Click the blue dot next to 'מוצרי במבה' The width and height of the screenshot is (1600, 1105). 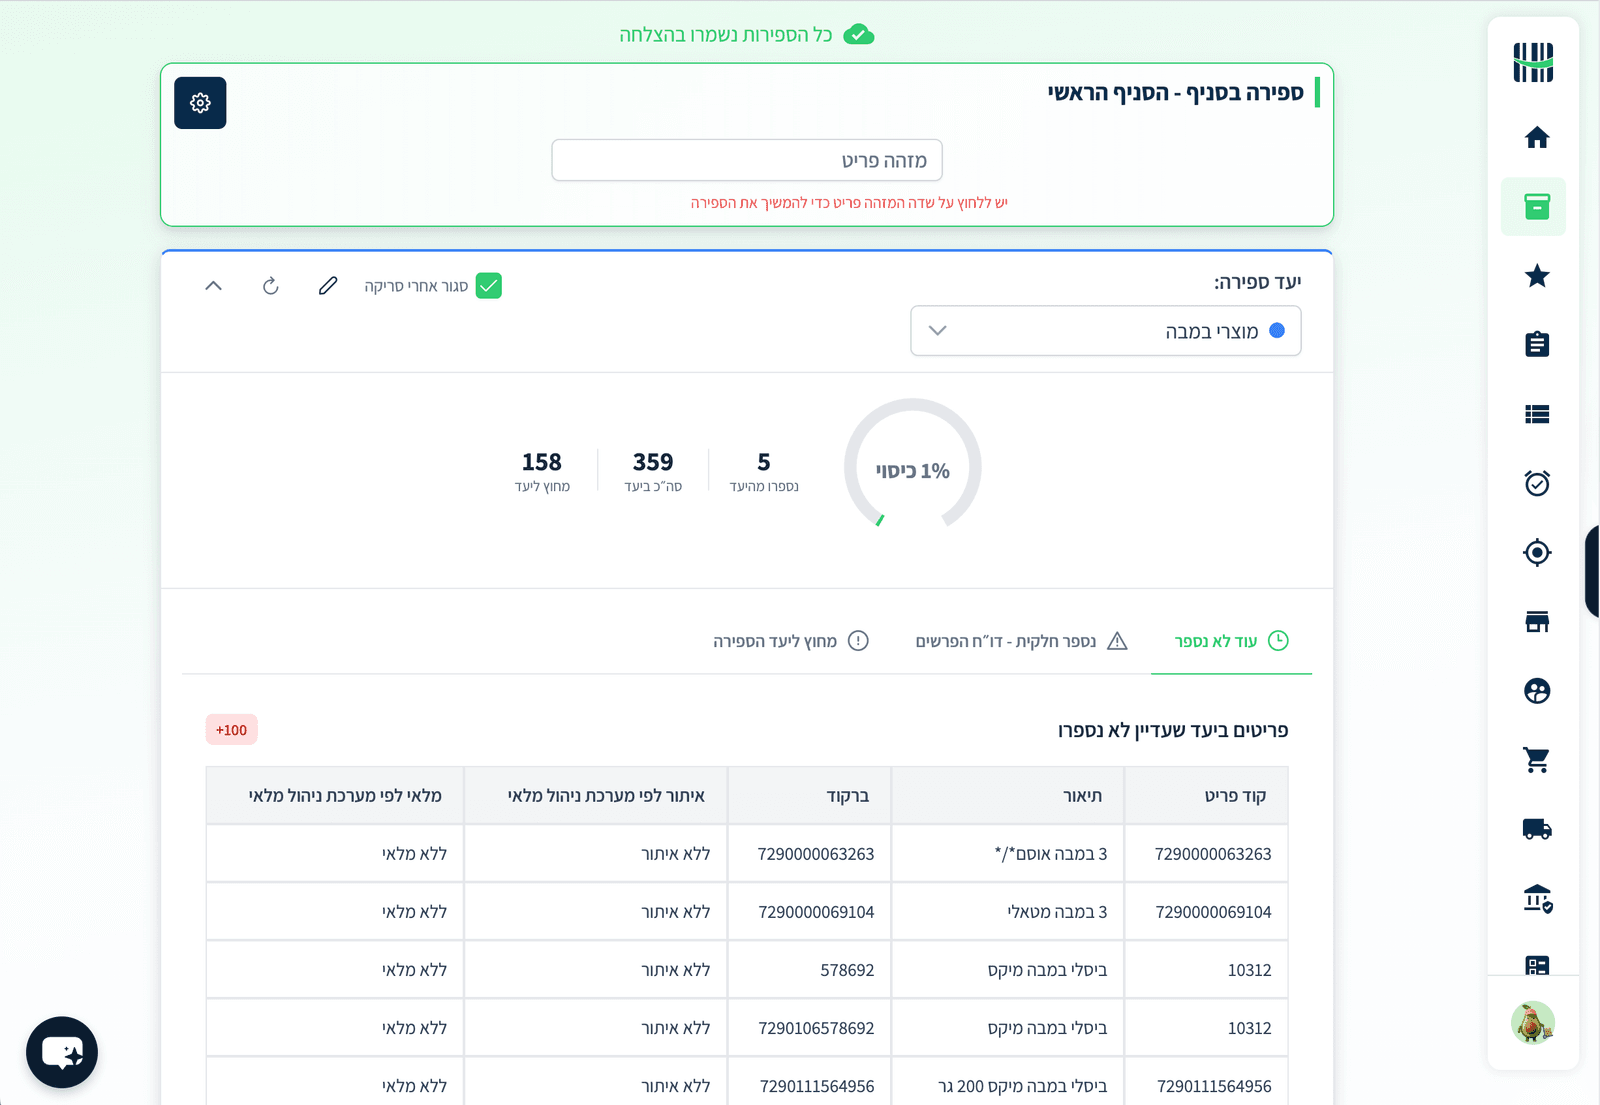[x=1277, y=331]
